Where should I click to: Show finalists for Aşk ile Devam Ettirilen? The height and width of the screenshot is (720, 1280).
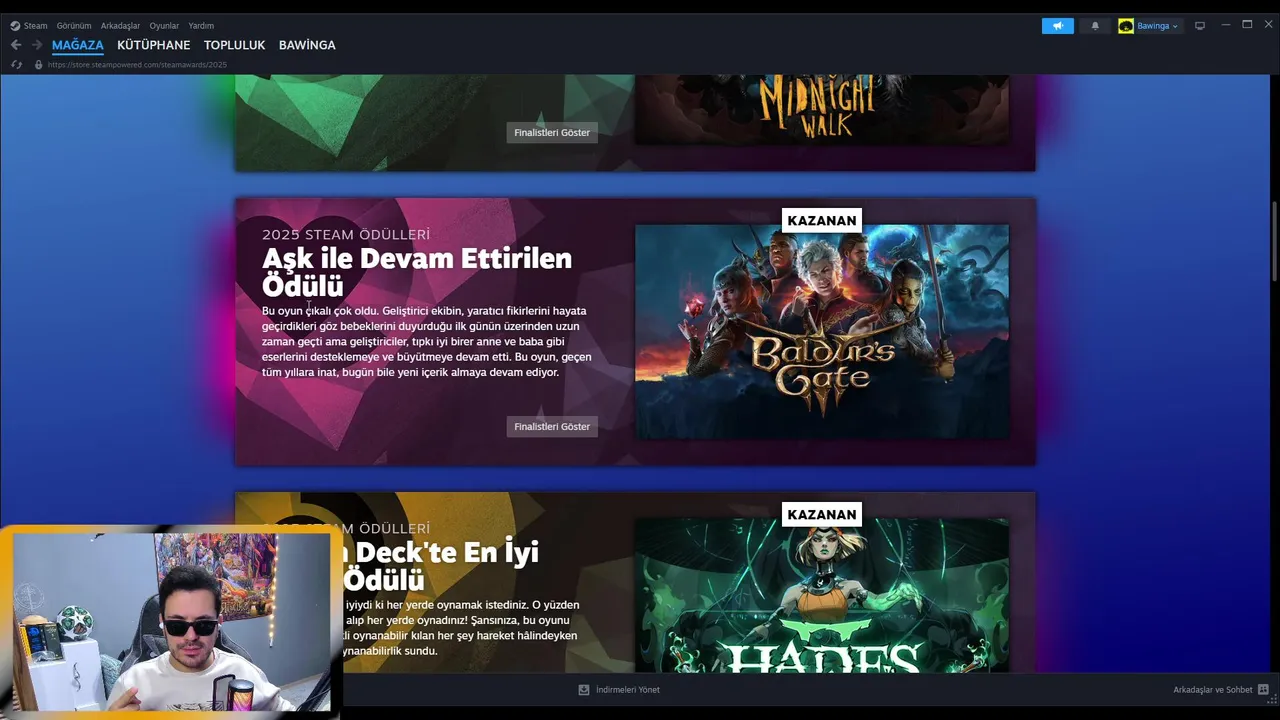[x=552, y=426]
